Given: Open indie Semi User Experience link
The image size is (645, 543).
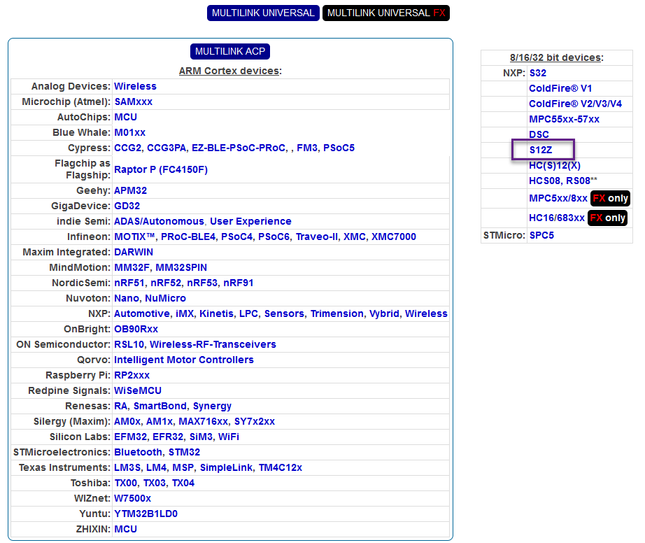Looking at the screenshot, I should tap(251, 221).
